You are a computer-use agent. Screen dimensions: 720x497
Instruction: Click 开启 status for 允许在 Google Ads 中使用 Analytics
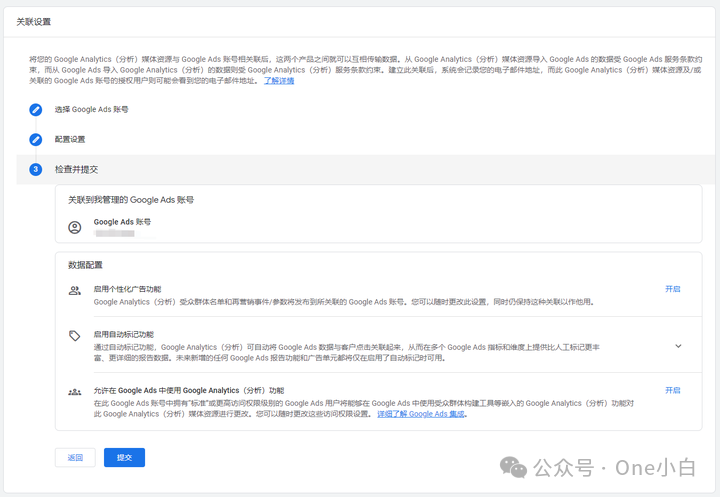[673, 390]
